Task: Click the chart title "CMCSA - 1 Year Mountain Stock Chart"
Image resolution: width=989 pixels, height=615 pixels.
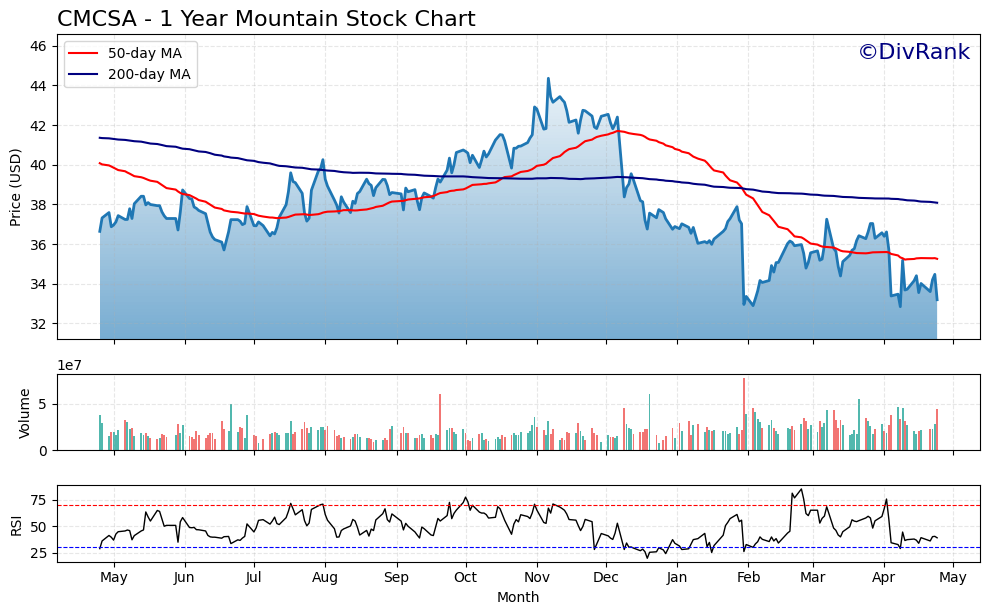Action: pos(266,19)
